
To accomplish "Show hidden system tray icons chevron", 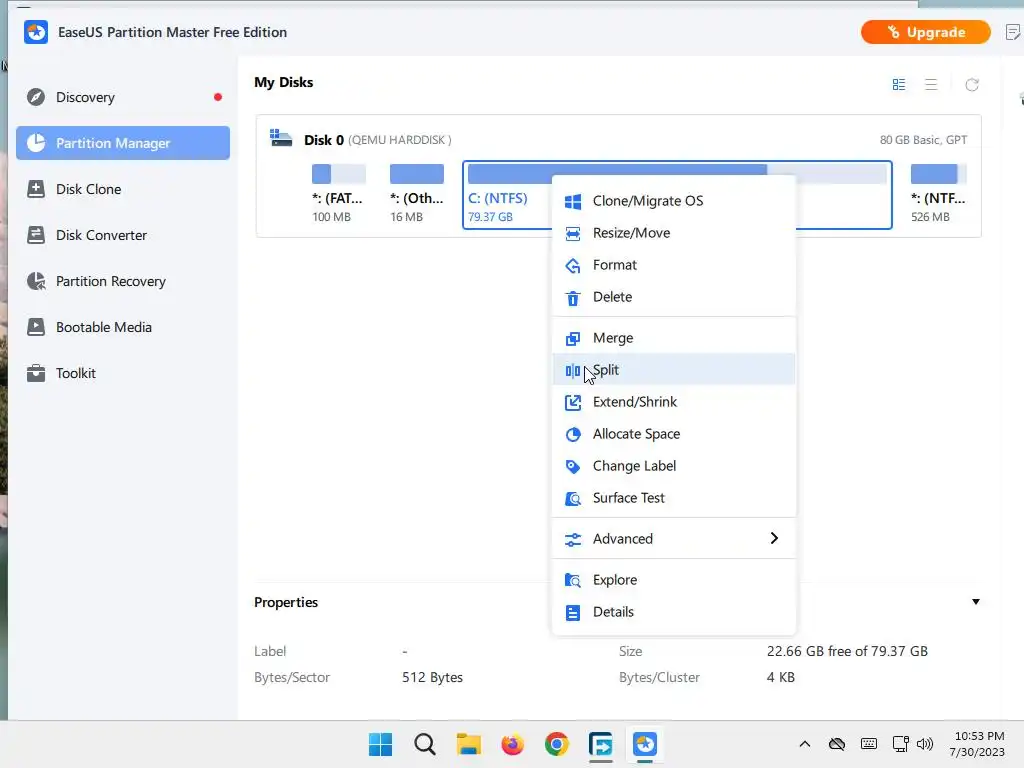I will click(805, 744).
